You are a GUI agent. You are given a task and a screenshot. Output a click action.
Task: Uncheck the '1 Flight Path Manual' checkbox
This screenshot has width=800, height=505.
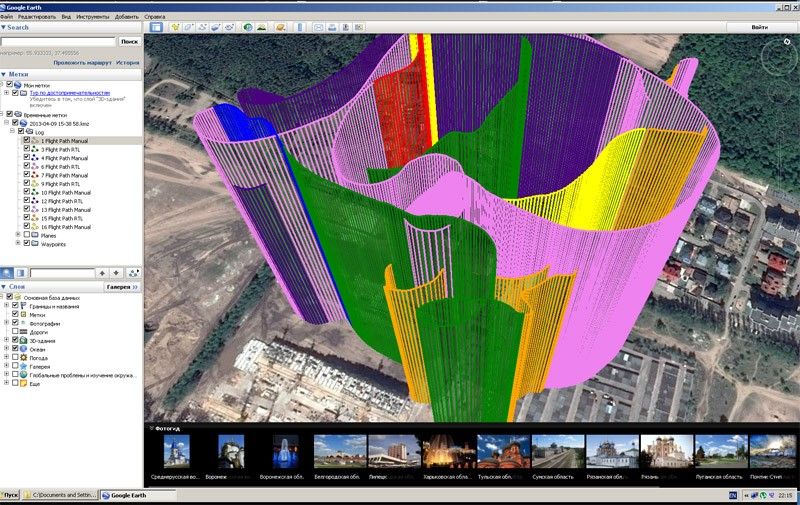pos(27,140)
